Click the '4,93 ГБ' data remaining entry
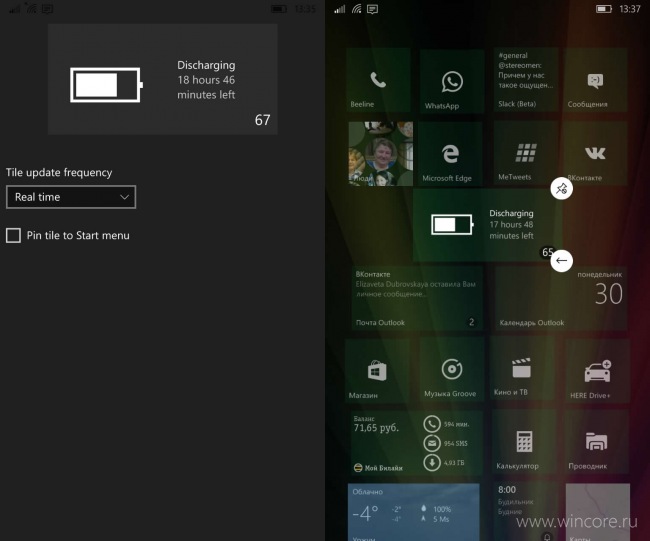 pyautogui.click(x=444, y=462)
